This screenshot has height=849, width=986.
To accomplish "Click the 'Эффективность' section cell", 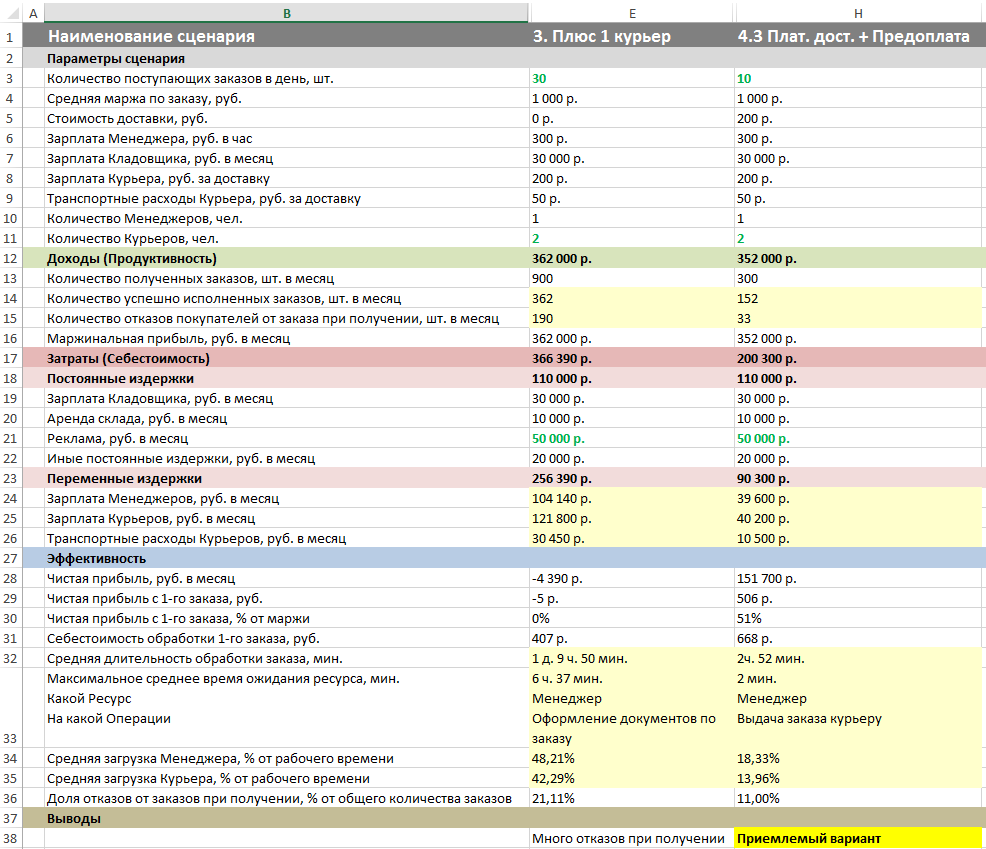I will (287, 558).
